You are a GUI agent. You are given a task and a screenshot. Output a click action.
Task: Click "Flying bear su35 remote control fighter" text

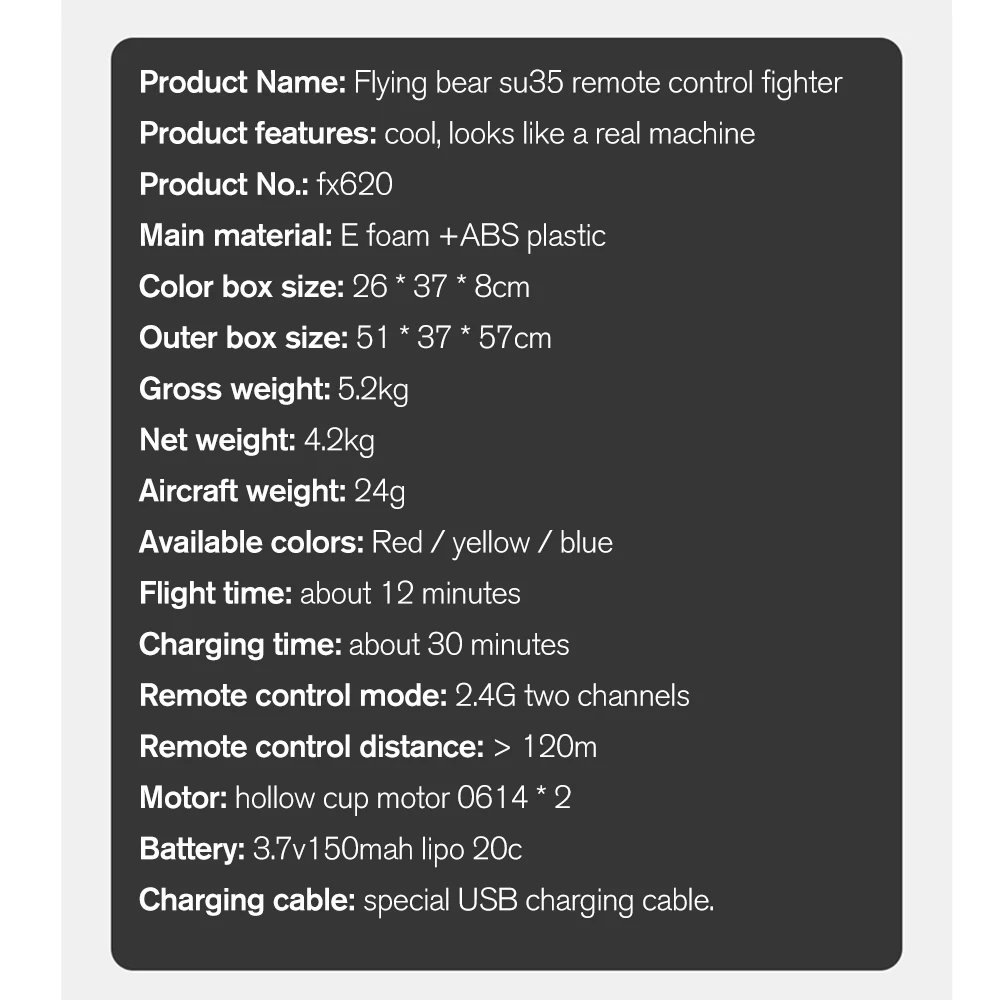(598, 82)
